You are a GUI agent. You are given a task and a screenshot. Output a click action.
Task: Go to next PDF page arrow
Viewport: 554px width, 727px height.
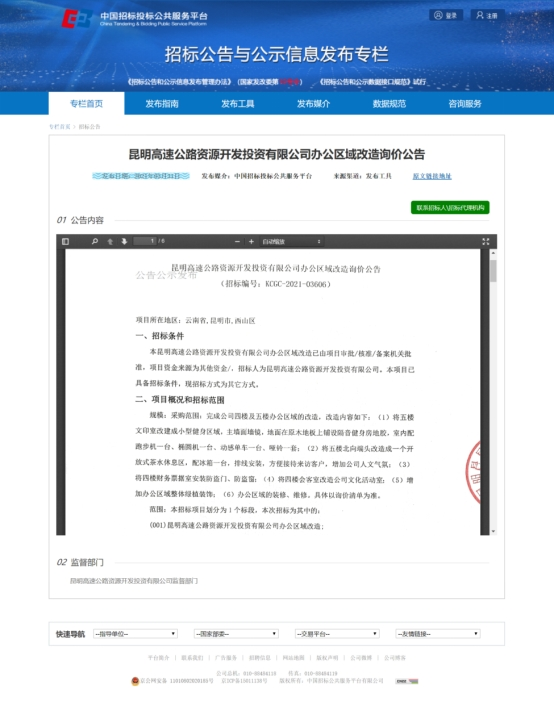coord(124,242)
